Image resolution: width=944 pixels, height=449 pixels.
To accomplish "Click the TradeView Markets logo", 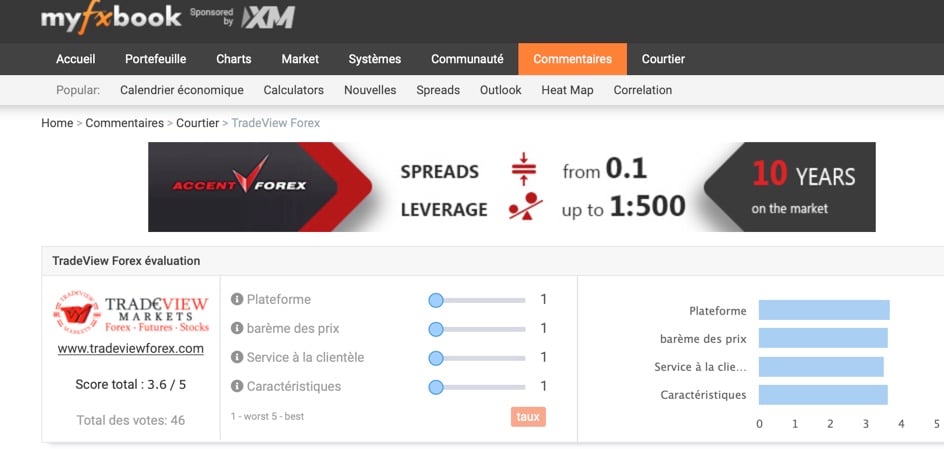I will [131, 313].
